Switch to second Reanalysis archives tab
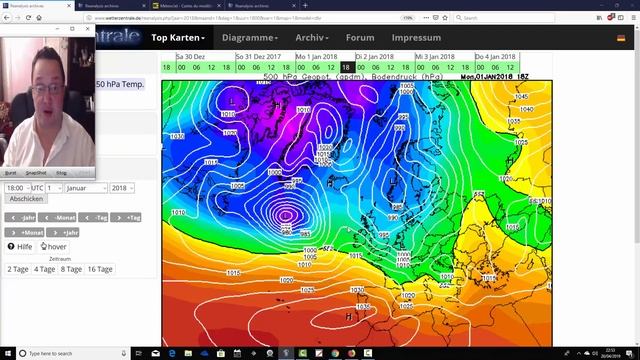 [x=111, y=6]
